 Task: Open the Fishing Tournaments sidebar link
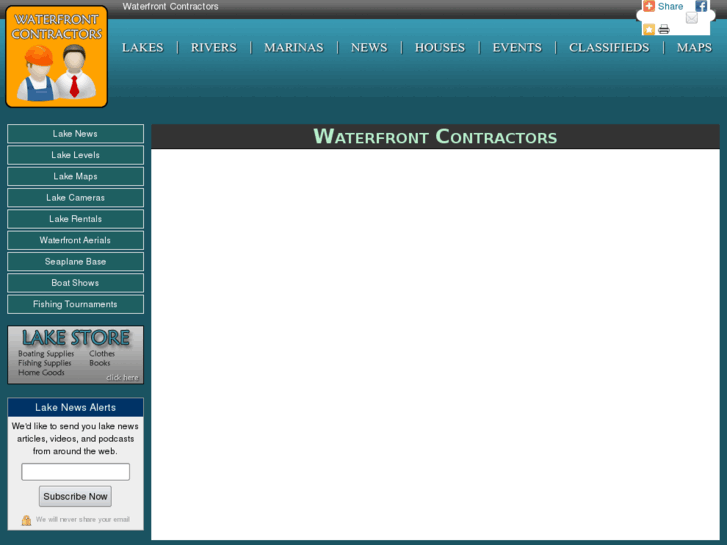(x=75, y=304)
